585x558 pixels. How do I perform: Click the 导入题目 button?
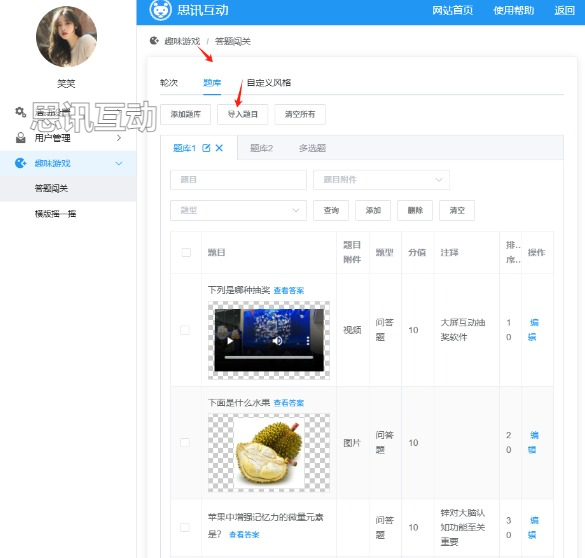(243, 114)
